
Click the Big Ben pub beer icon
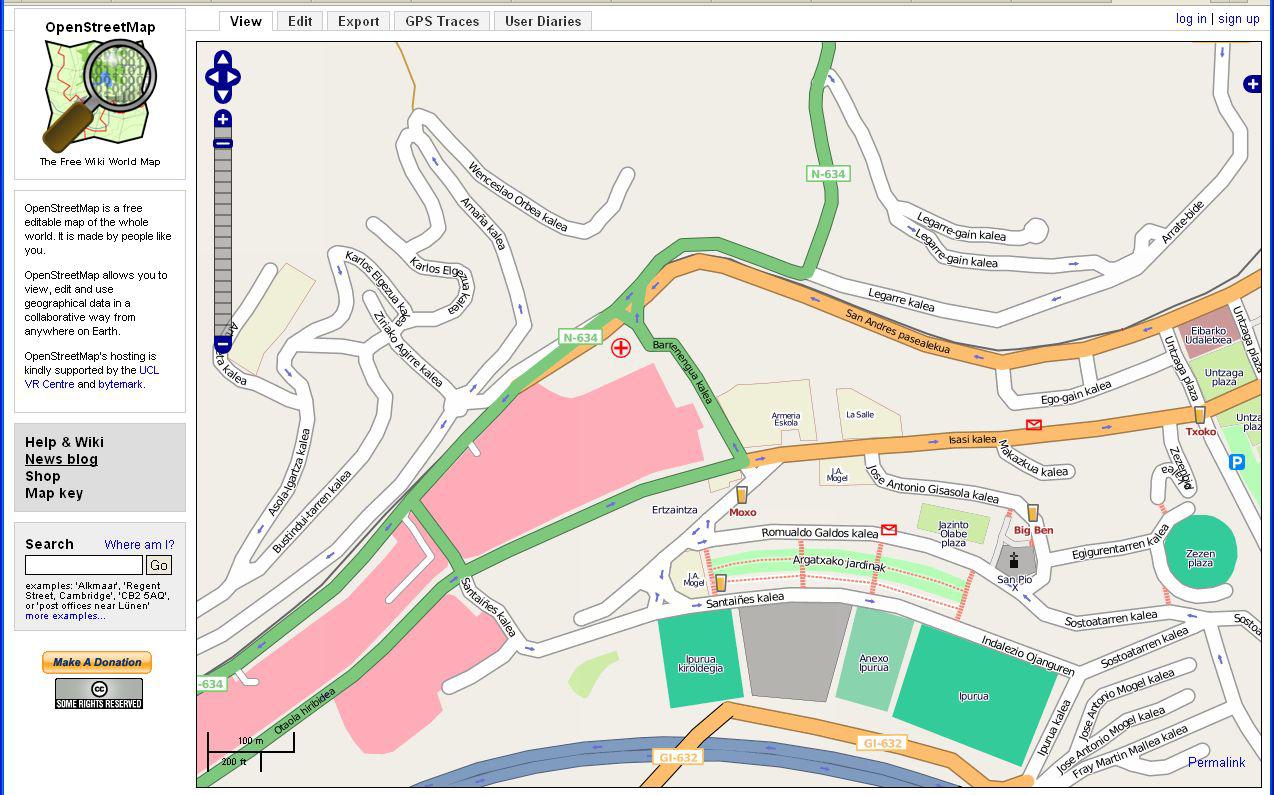tap(1033, 513)
